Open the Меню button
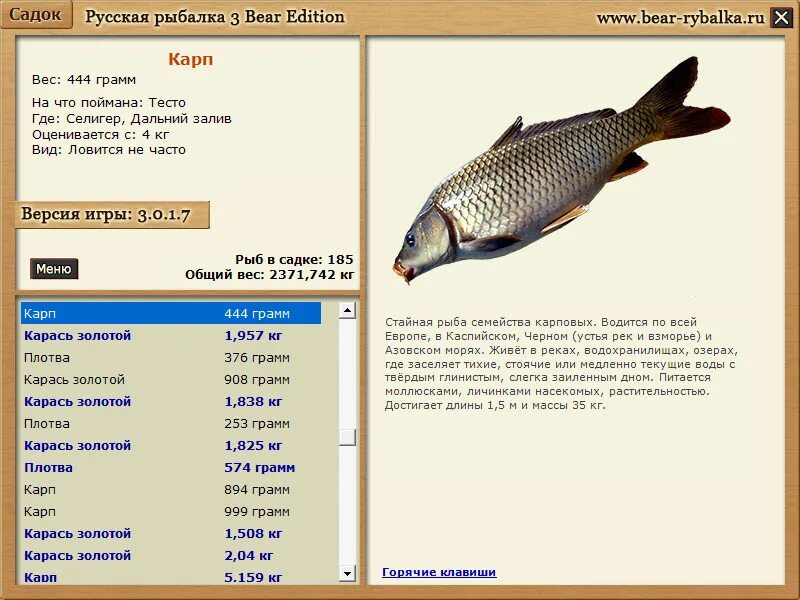Viewport: 800px width, 600px height. tap(54, 269)
